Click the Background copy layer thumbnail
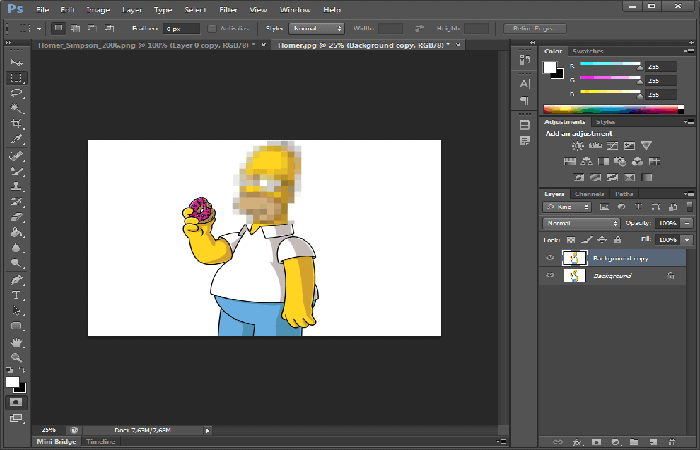 click(x=575, y=258)
